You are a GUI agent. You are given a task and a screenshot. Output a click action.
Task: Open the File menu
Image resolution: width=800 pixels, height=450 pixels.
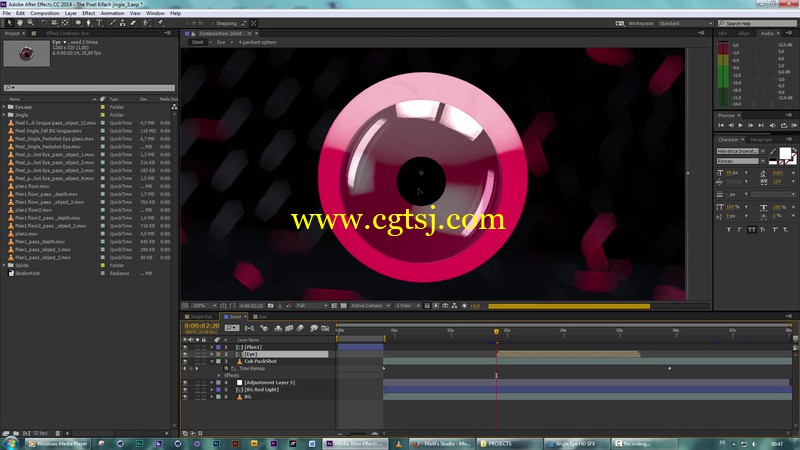[7, 13]
